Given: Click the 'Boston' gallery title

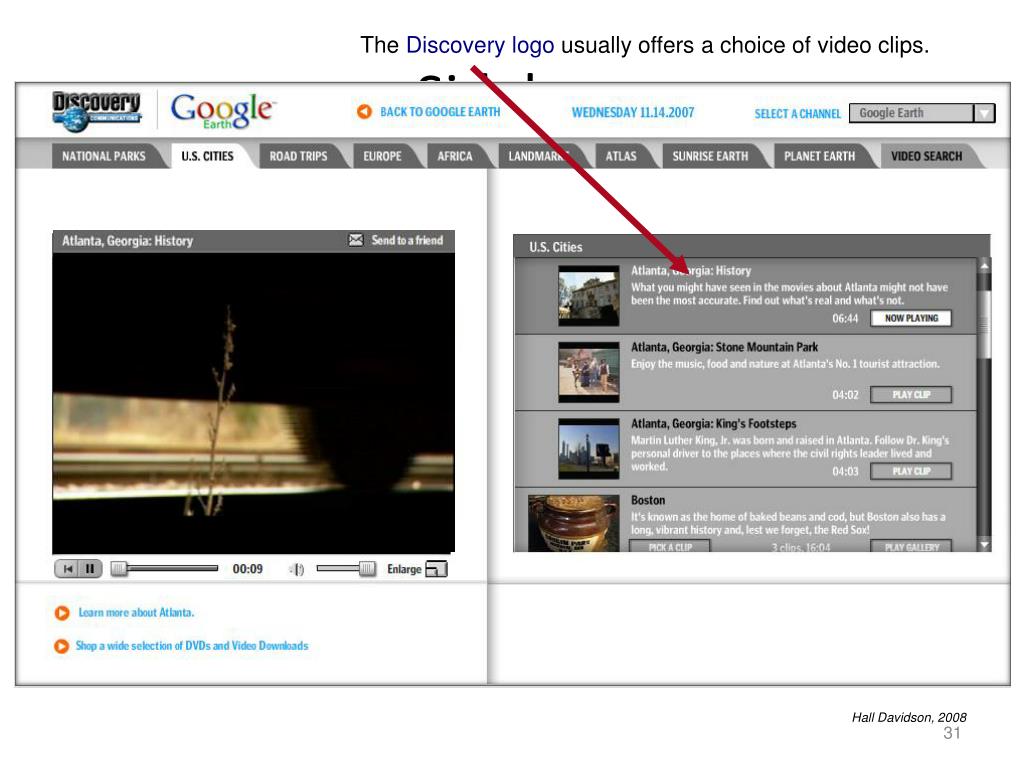Looking at the screenshot, I should click(648, 500).
